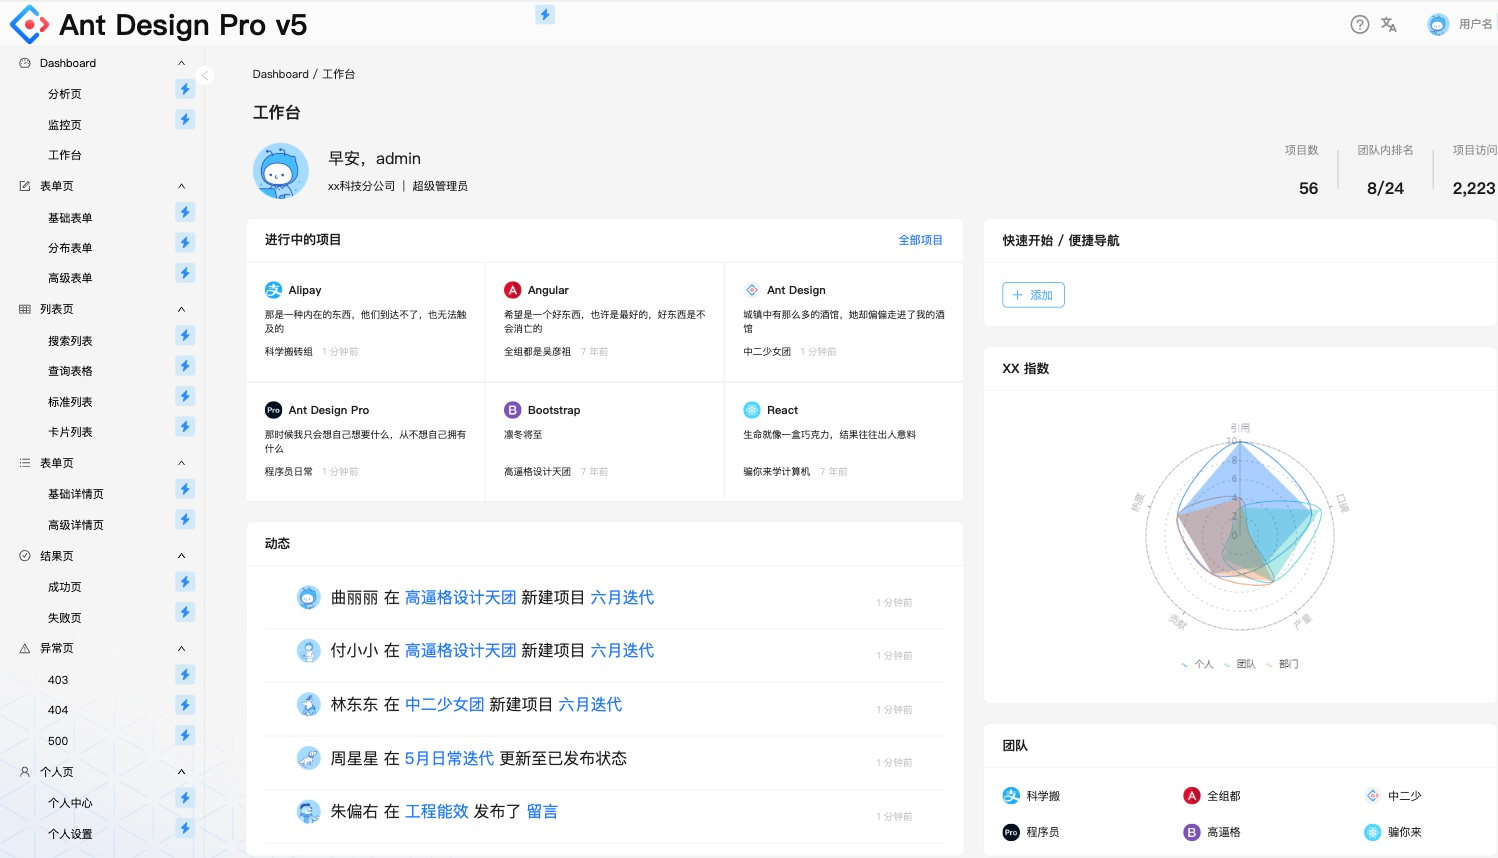Click the lightning icon beside 500
Image resolution: width=1498 pixels, height=858 pixels.
185,735
